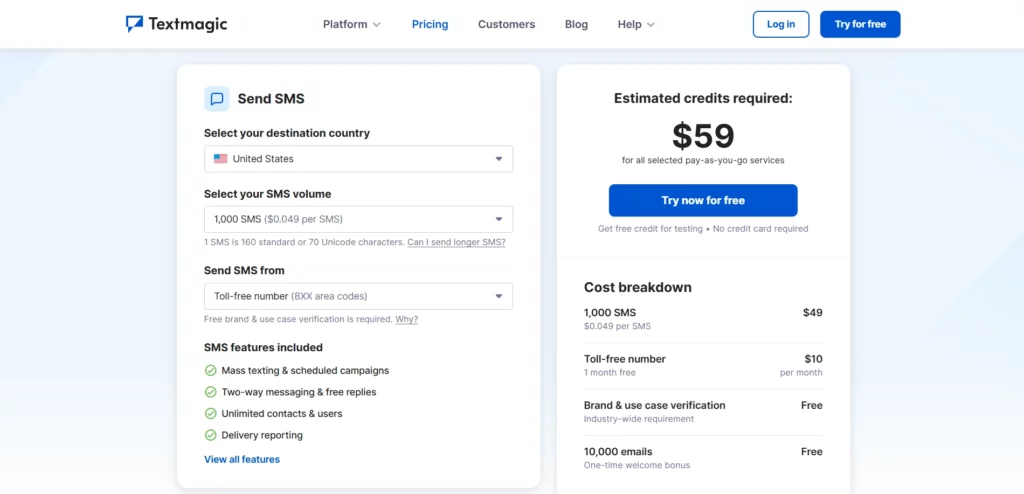Click the Textmagic logo icon

click(134, 24)
